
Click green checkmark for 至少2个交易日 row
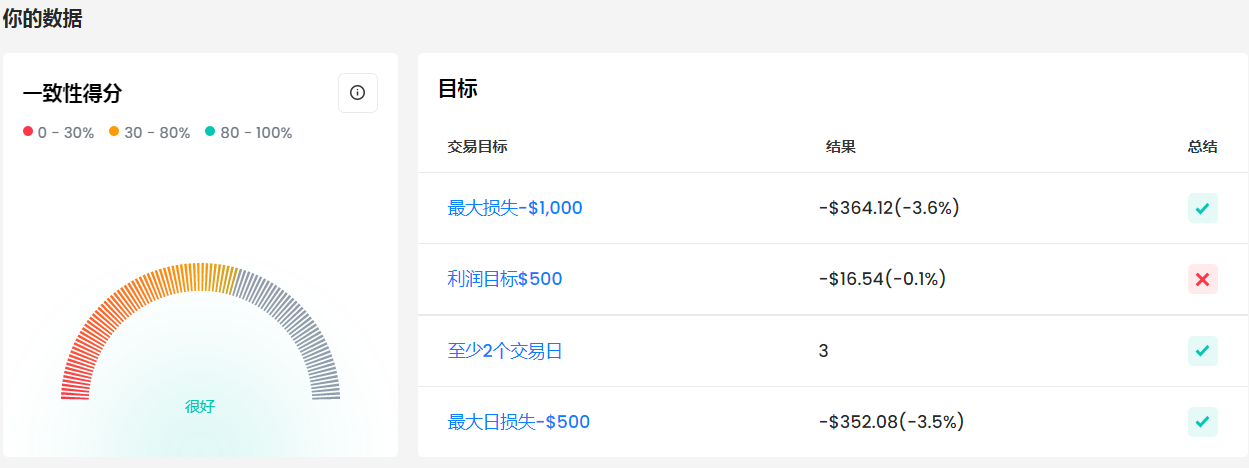pos(1203,351)
